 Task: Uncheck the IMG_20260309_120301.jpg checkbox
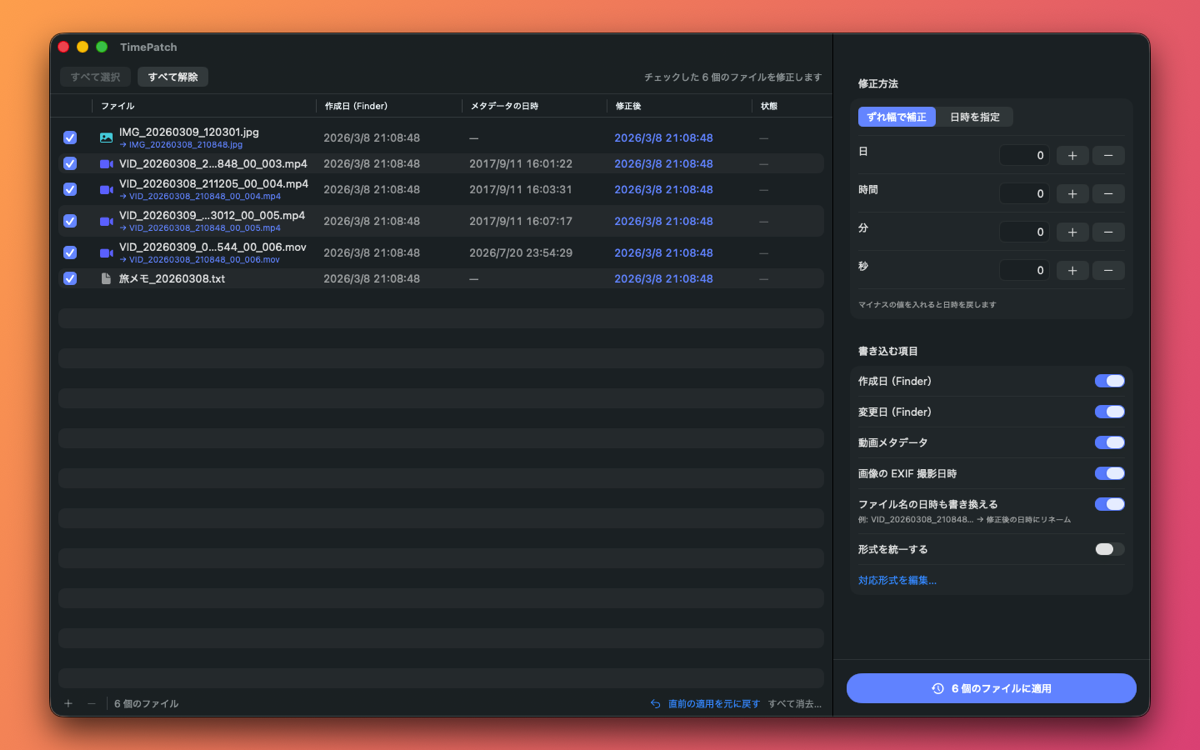click(70, 138)
